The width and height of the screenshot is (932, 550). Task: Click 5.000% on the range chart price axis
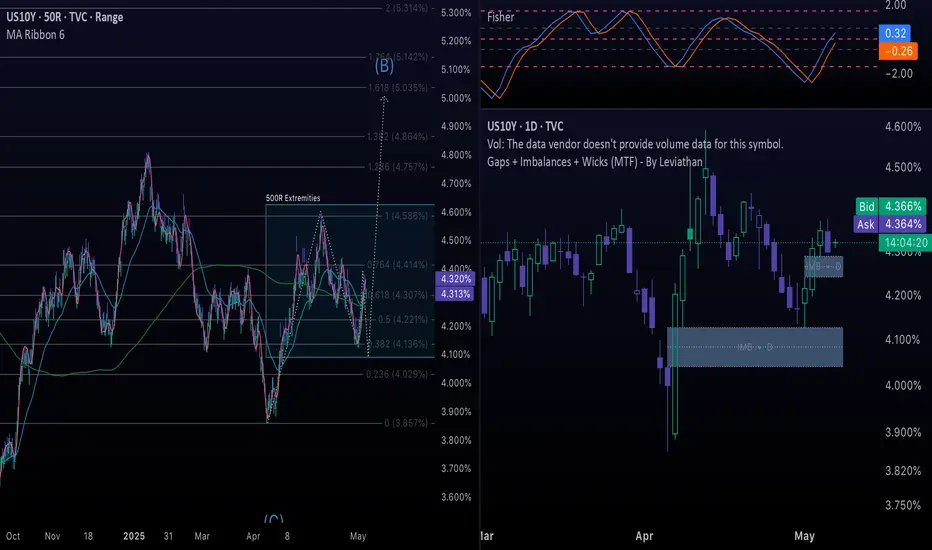(456, 98)
